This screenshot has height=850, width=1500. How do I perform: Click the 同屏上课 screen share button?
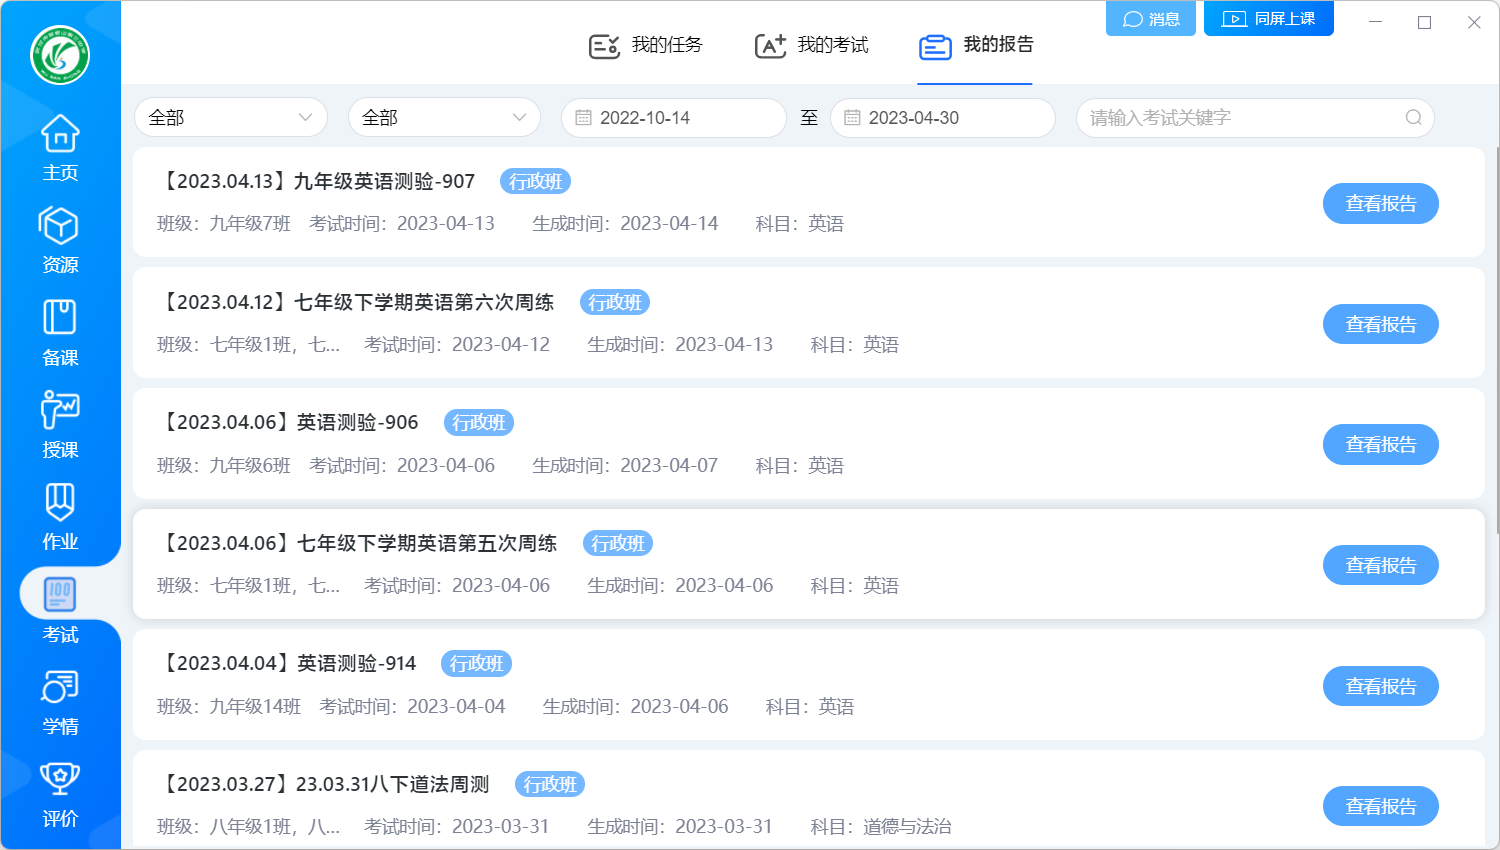(x=1268, y=19)
